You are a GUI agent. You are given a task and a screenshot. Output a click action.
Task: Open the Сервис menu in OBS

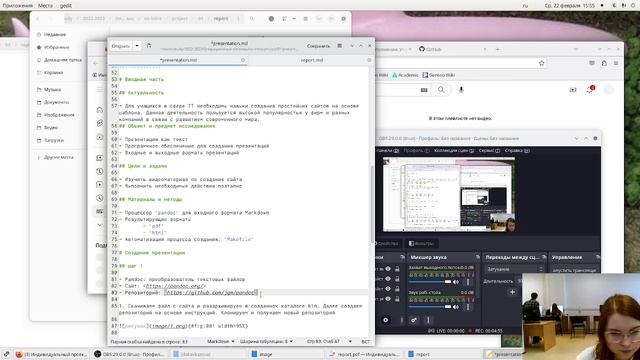tap(489, 151)
